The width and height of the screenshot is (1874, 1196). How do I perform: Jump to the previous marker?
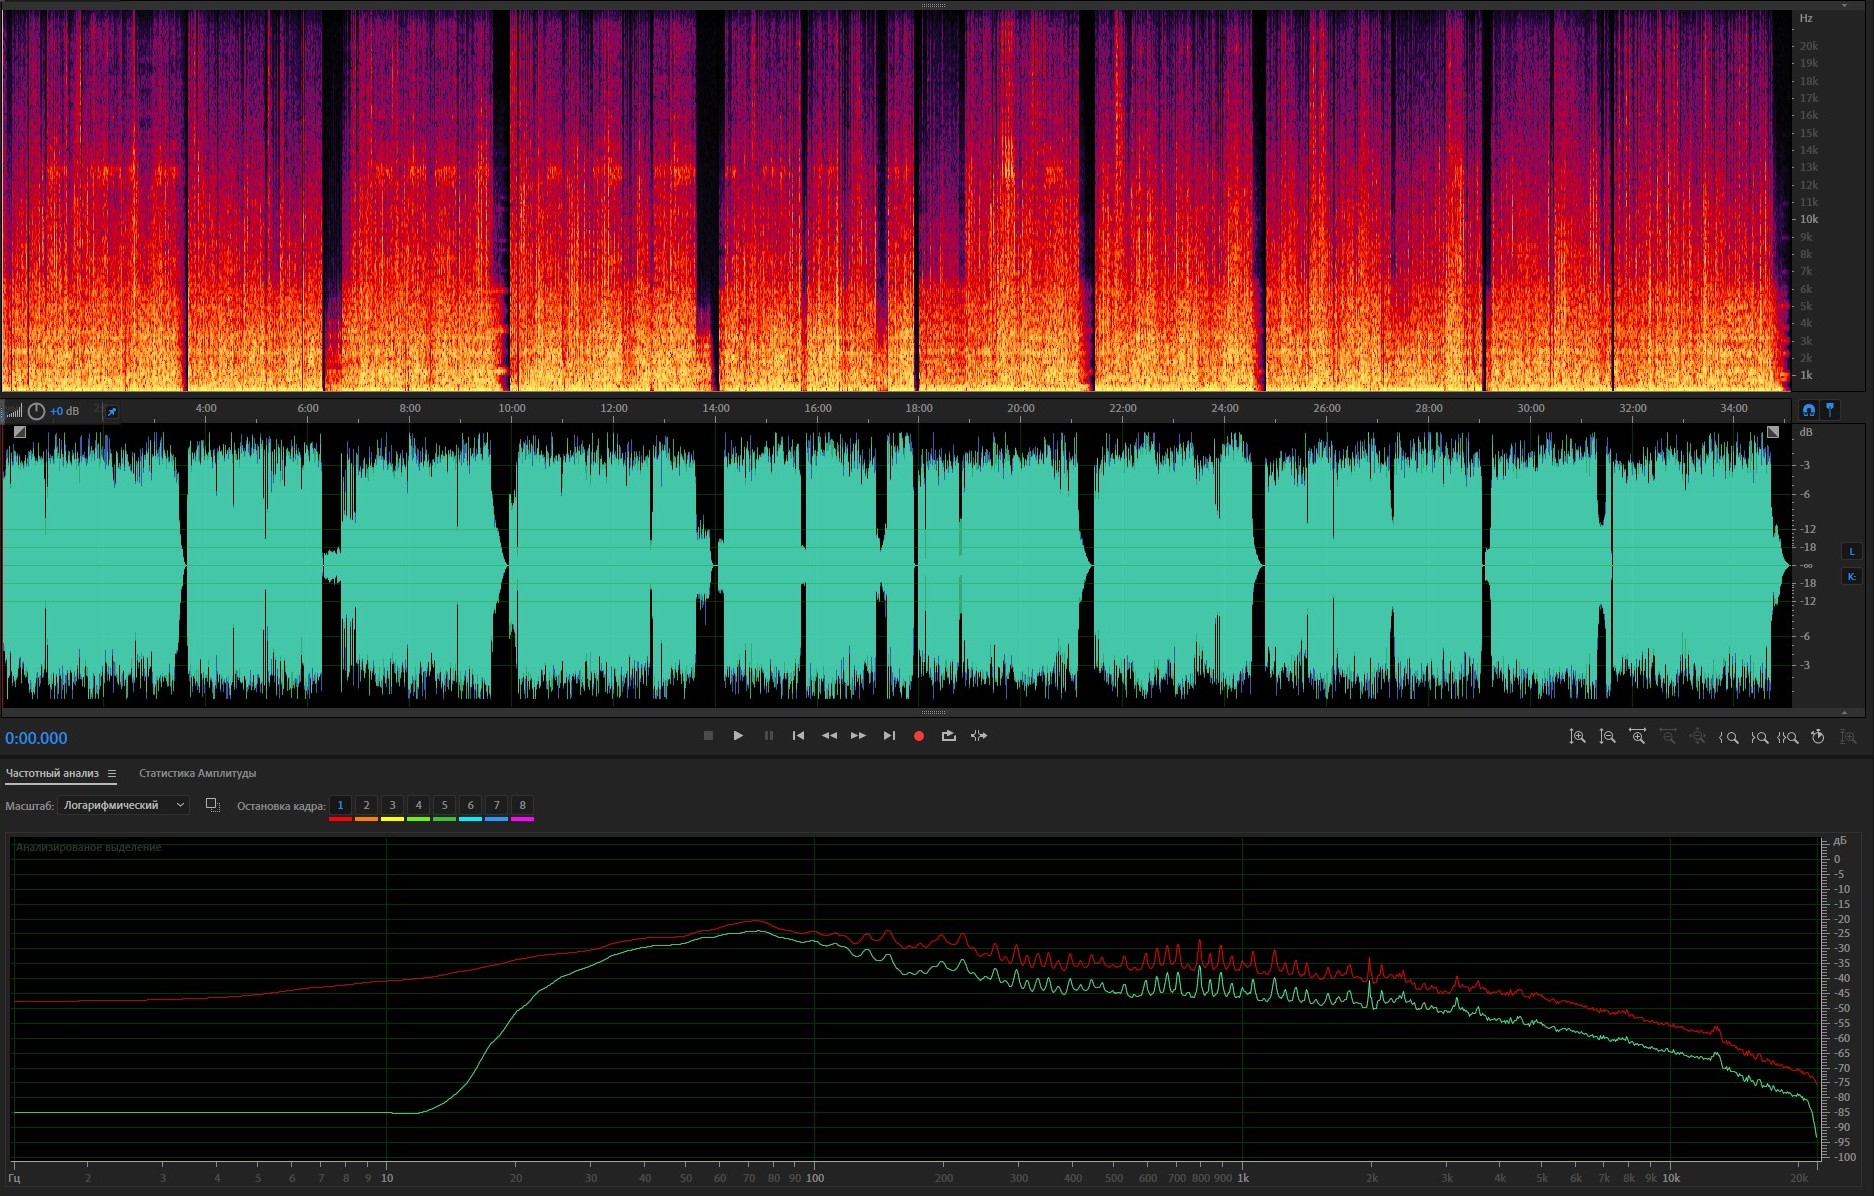pyautogui.click(x=798, y=736)
